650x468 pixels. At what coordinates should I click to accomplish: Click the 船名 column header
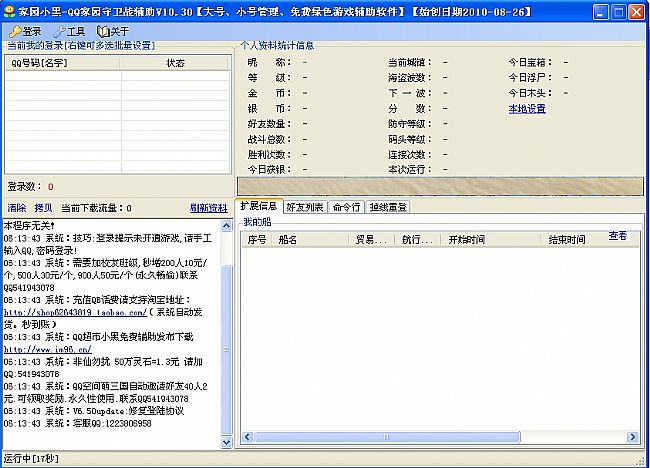310,240
